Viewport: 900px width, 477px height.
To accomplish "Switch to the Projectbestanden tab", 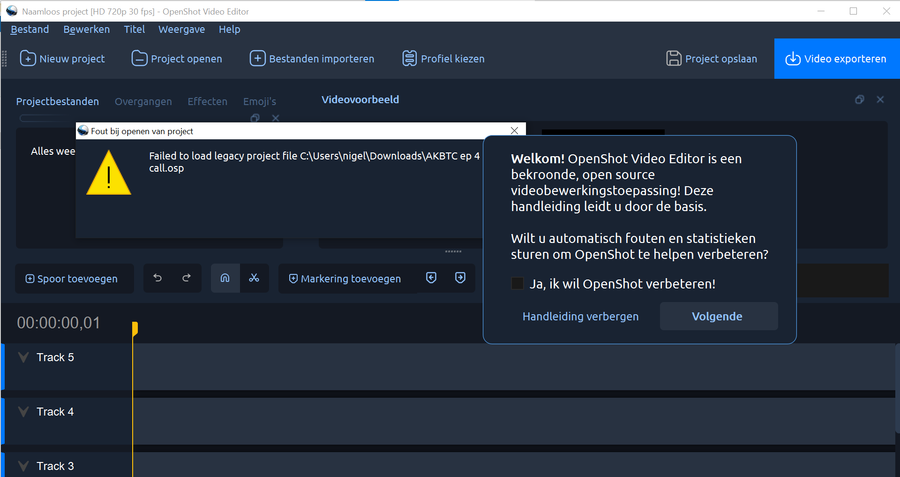I will click(57, 102).
